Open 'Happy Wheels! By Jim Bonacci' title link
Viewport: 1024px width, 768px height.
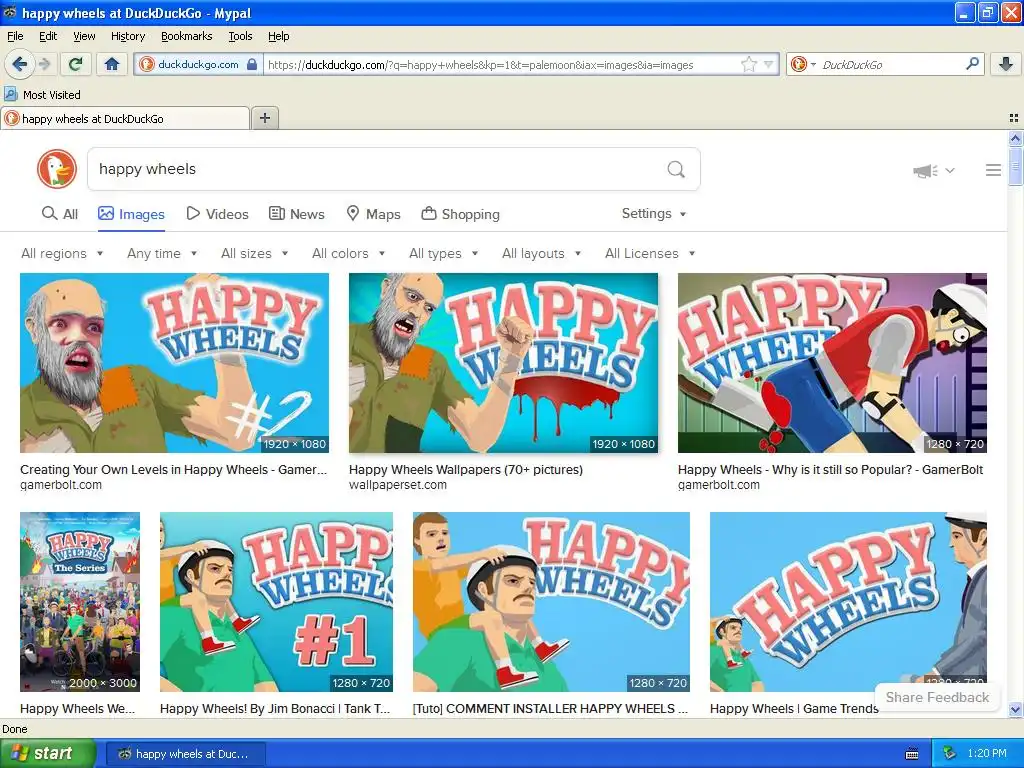pyautogui.click(x=275, y=709)
